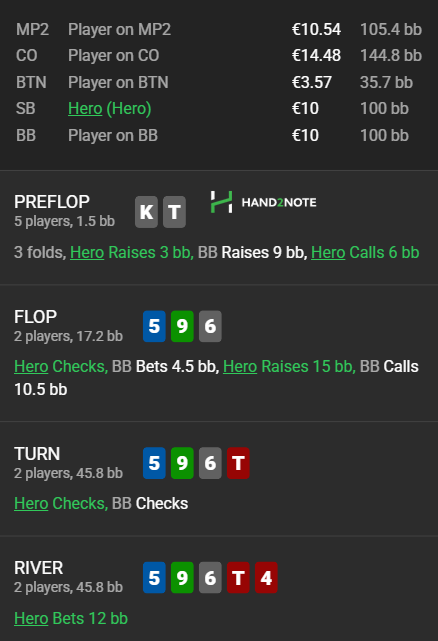Select the Player on BTN row
438x641 pixels.
click(x=219, y=82)
